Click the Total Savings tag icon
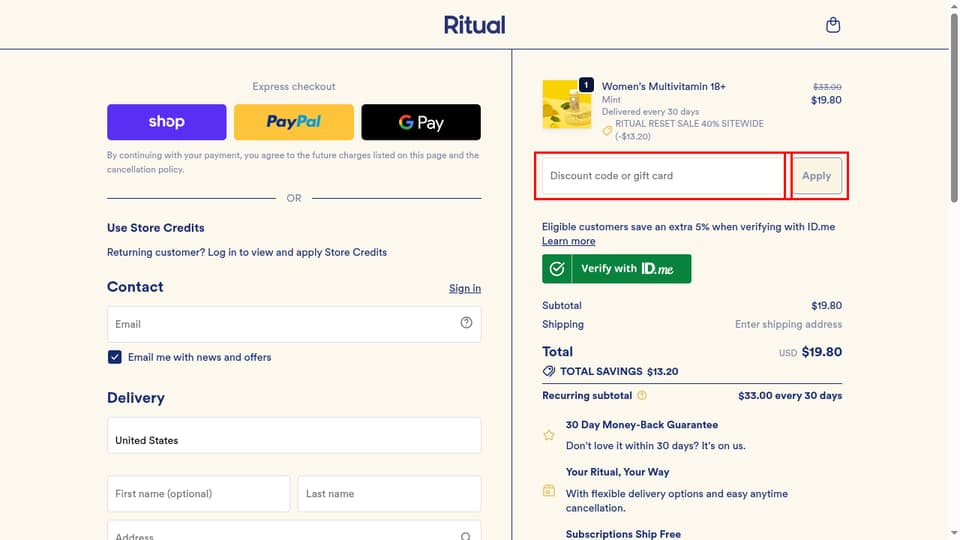960x540 pixels. coord(549,371)
